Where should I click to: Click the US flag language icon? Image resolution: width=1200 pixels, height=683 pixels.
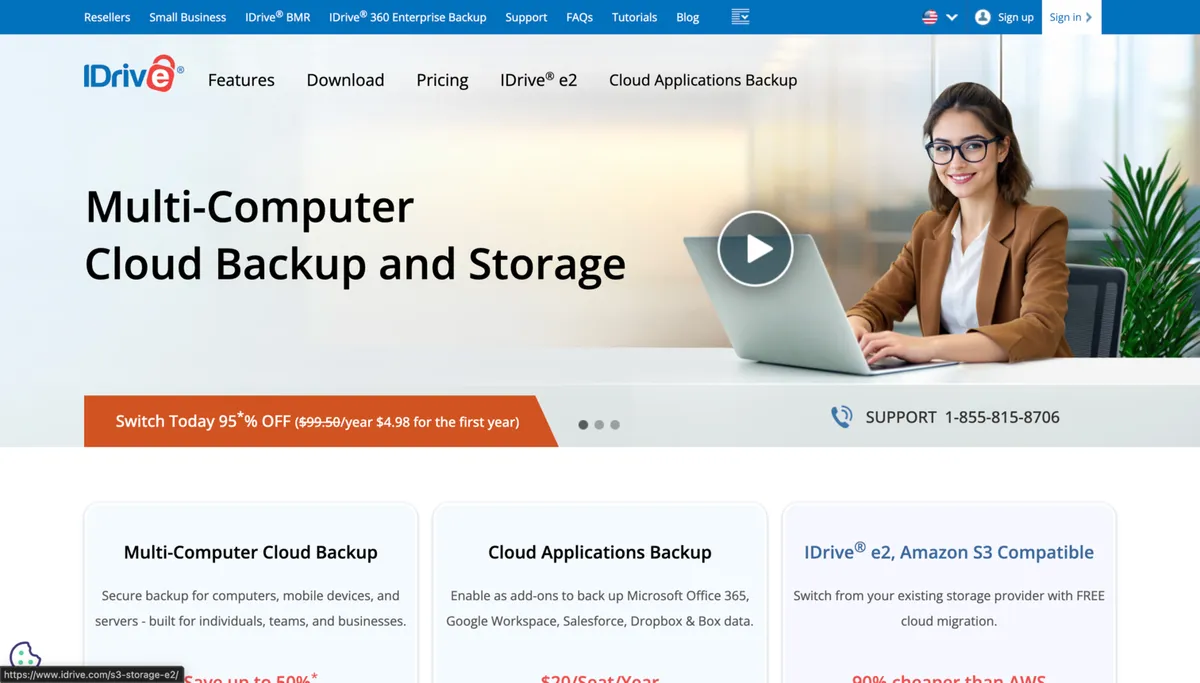click(930, 17)
